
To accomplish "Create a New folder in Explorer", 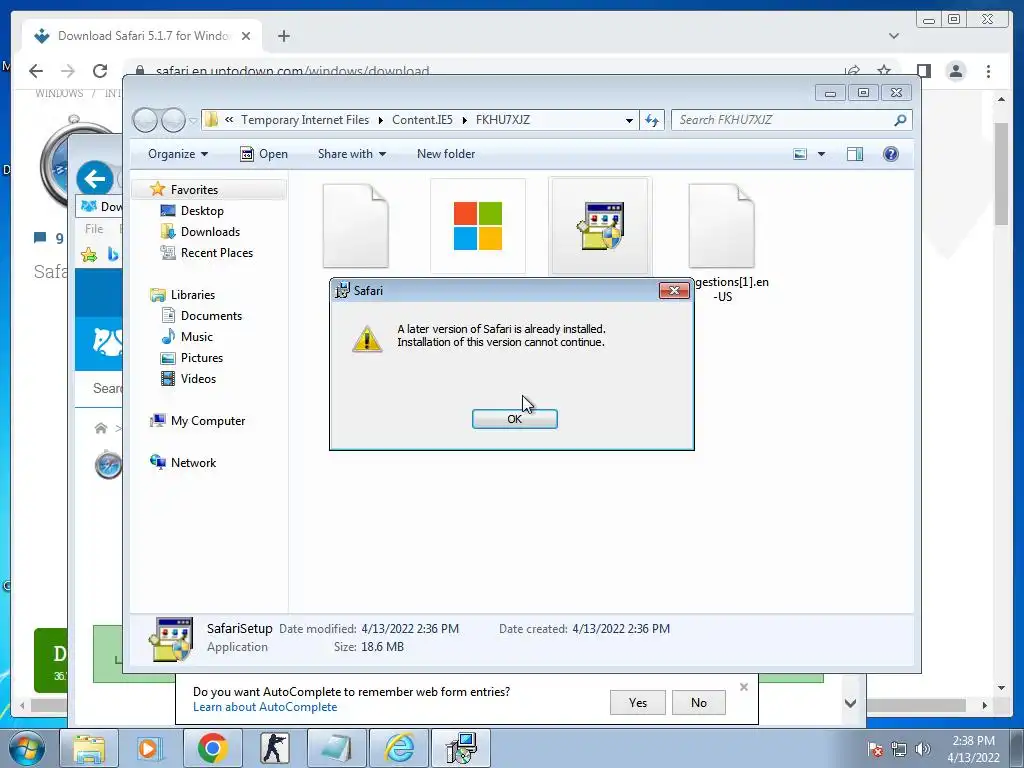I will pyautogui.click(x=446, y=154).
